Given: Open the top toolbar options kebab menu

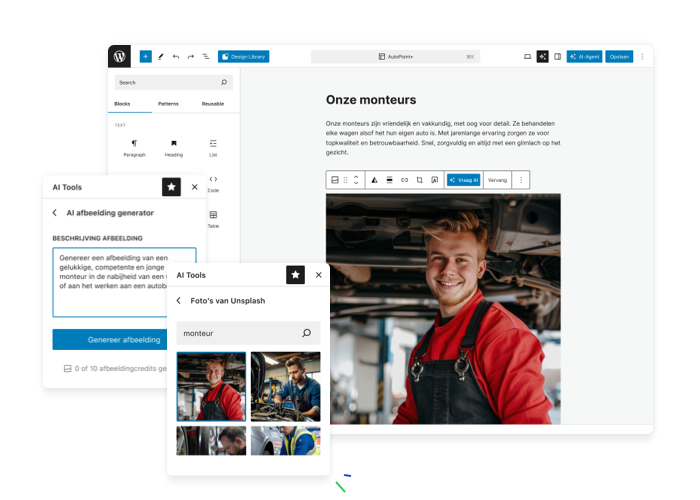Looking at the screenshot, I should click(x=642, y=57).
